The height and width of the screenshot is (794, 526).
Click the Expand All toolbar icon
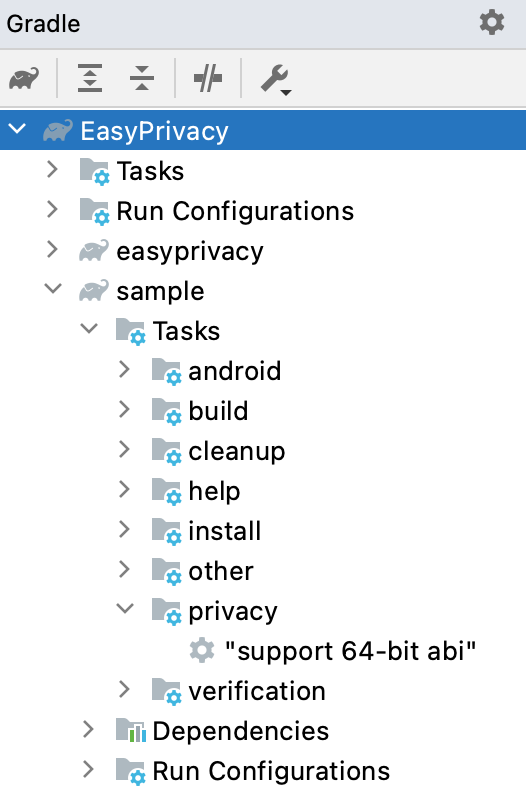[x=90, y=78]
